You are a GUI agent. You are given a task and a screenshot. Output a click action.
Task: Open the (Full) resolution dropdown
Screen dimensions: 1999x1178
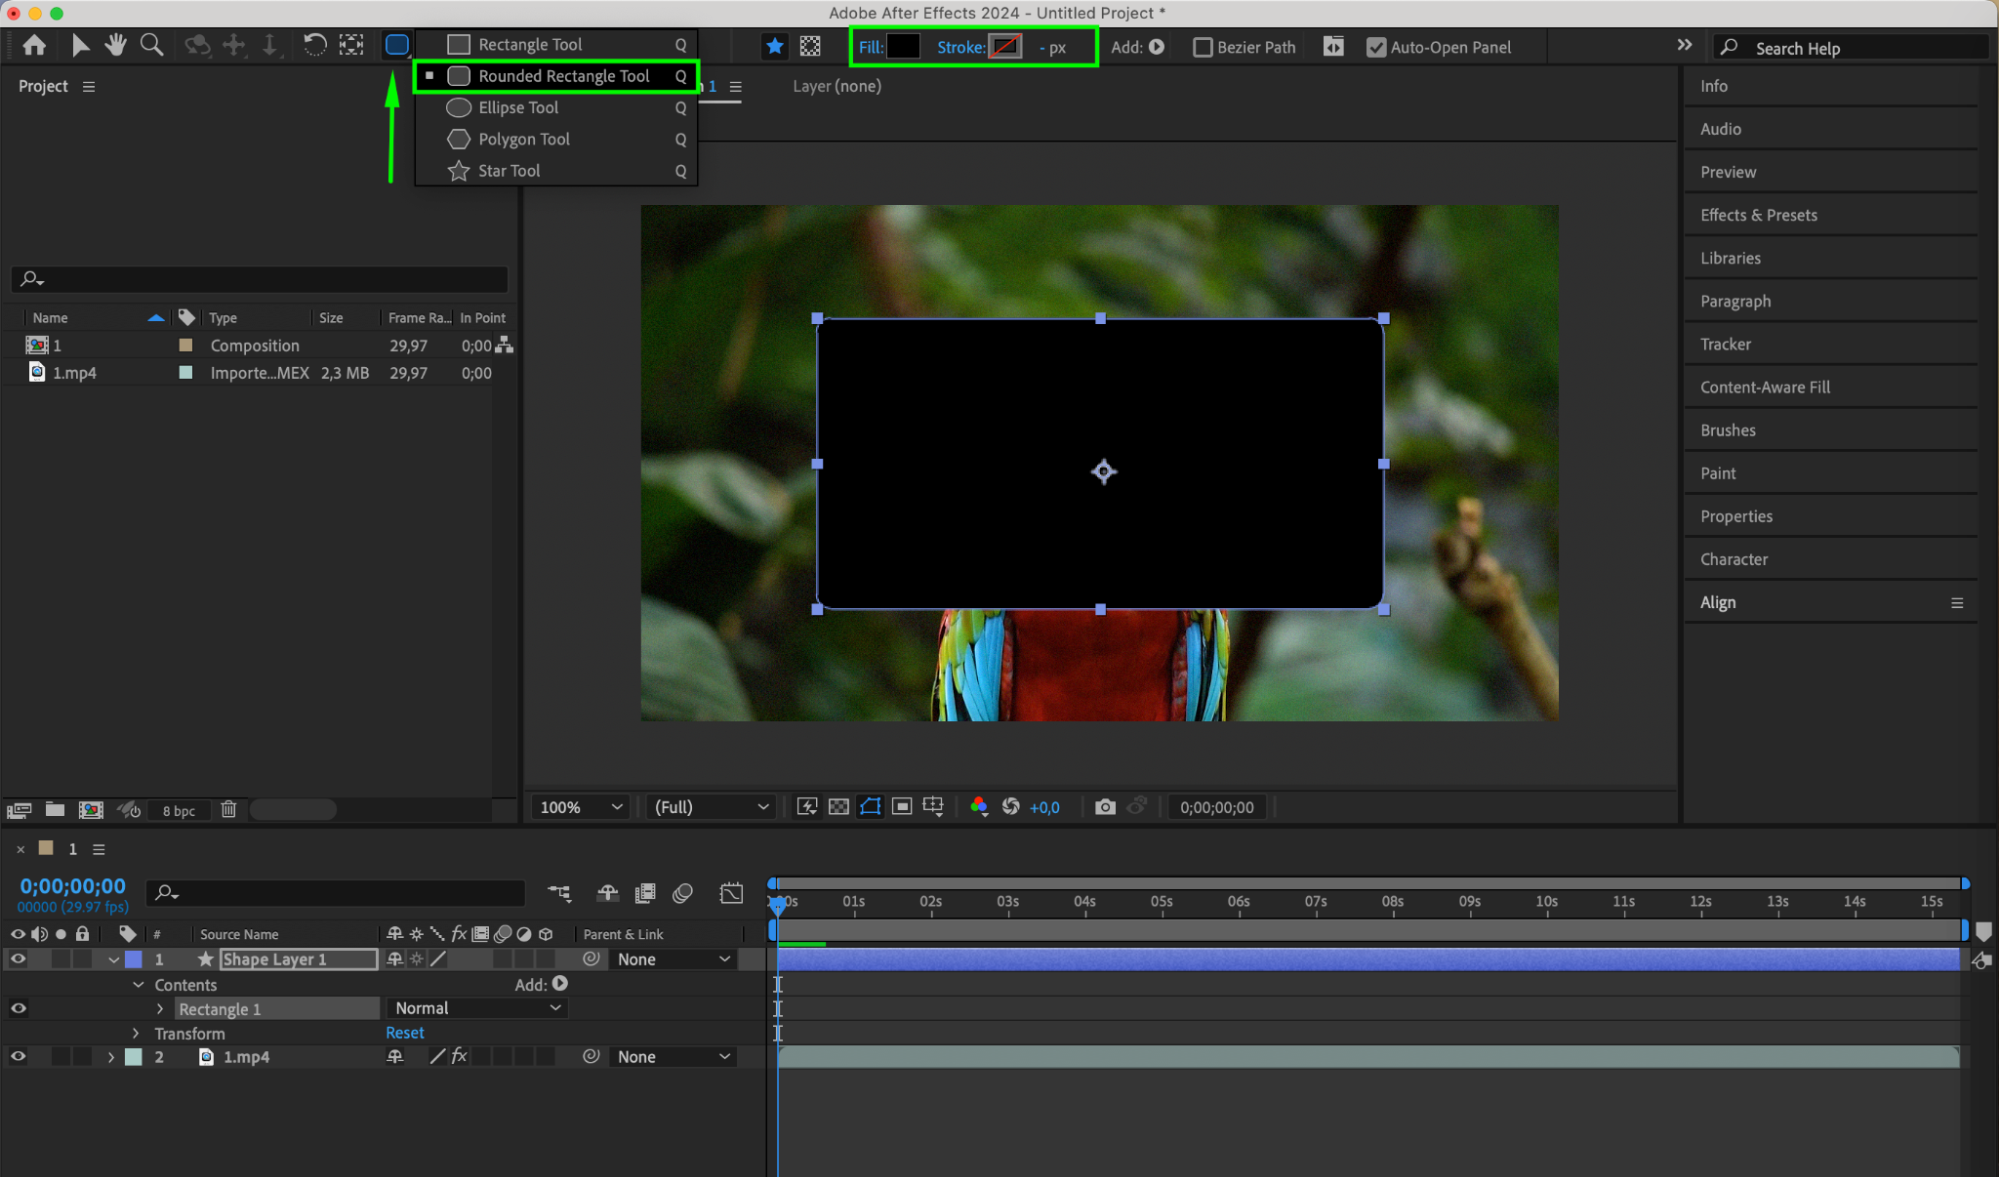coord(711,807)
